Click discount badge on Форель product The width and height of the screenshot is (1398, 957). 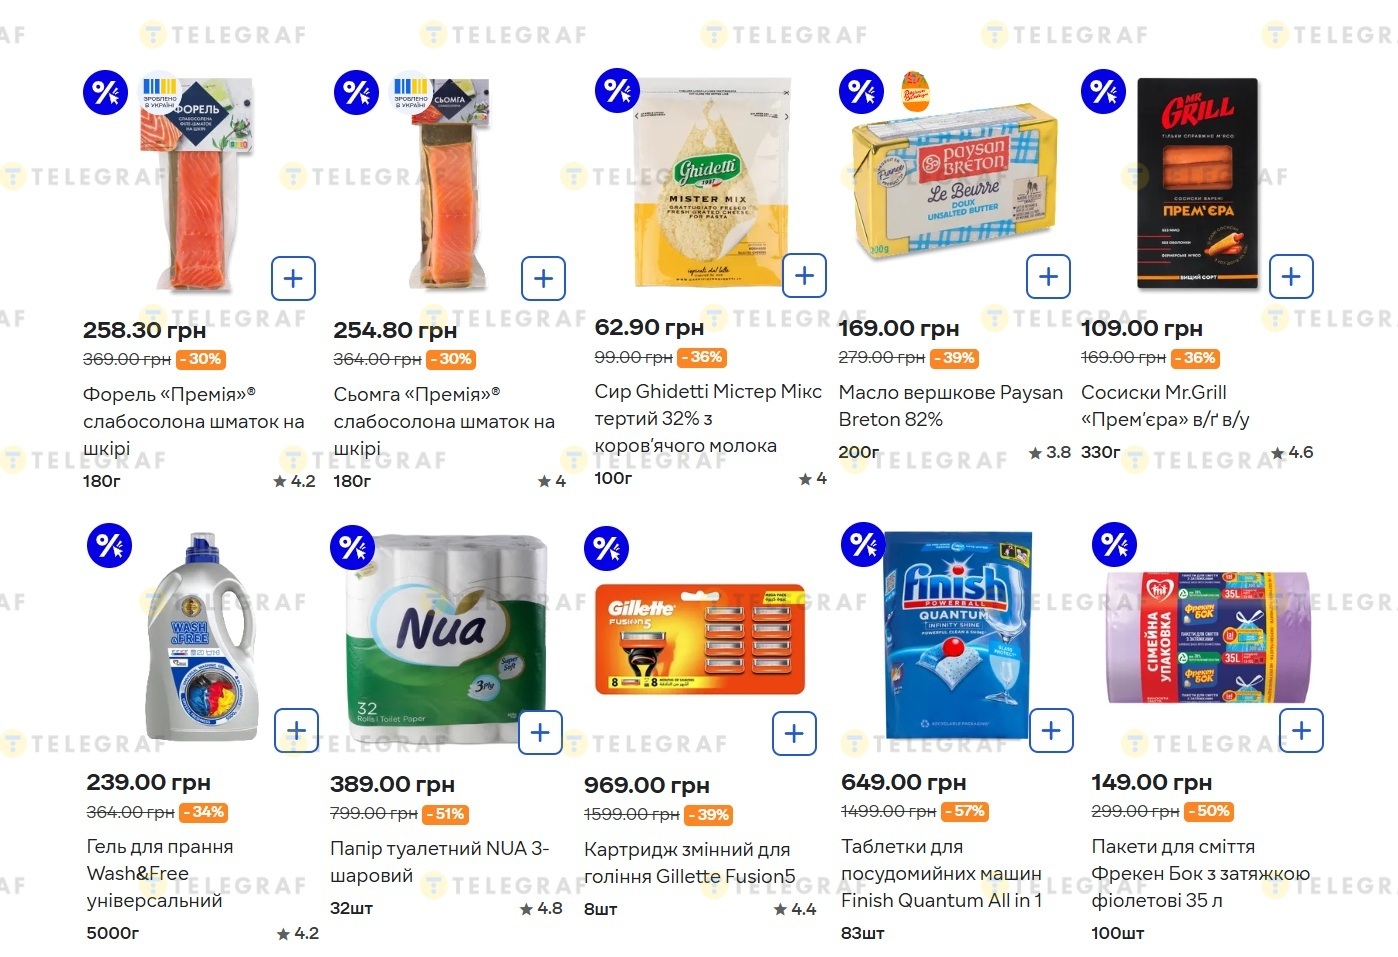[105, 93]
